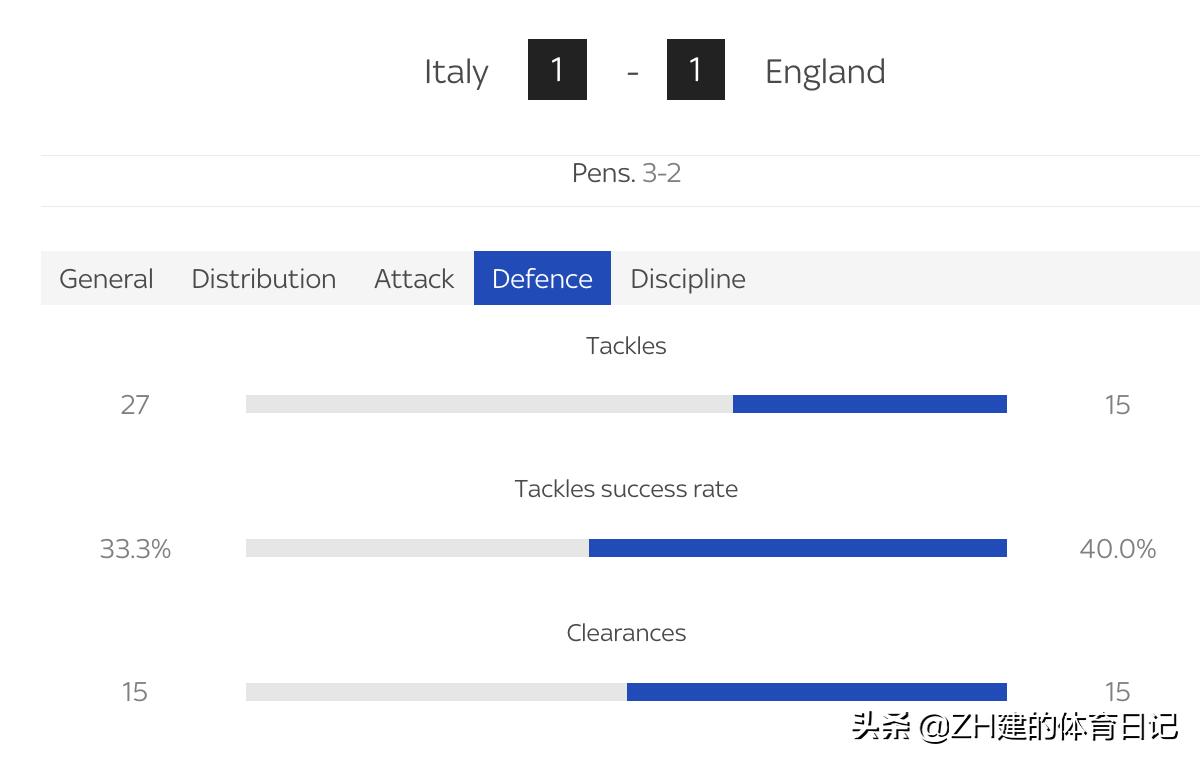The height and width of the screenshot is (764, 1200).
Task: Open the Discipline tab
Action: tap(688, 279)
